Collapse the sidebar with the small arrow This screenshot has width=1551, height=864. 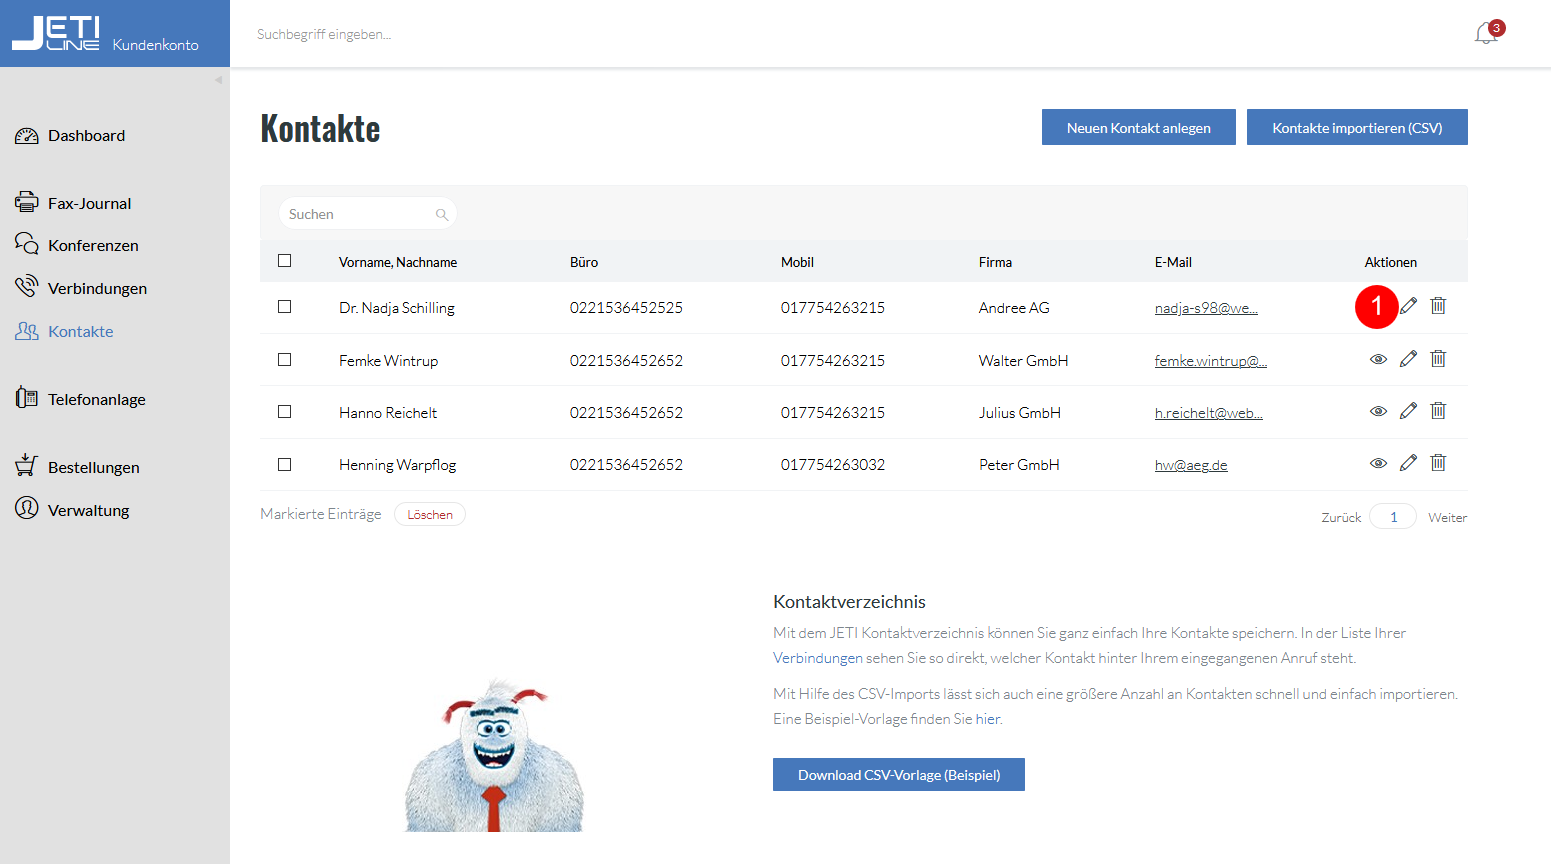coord(218,80)
